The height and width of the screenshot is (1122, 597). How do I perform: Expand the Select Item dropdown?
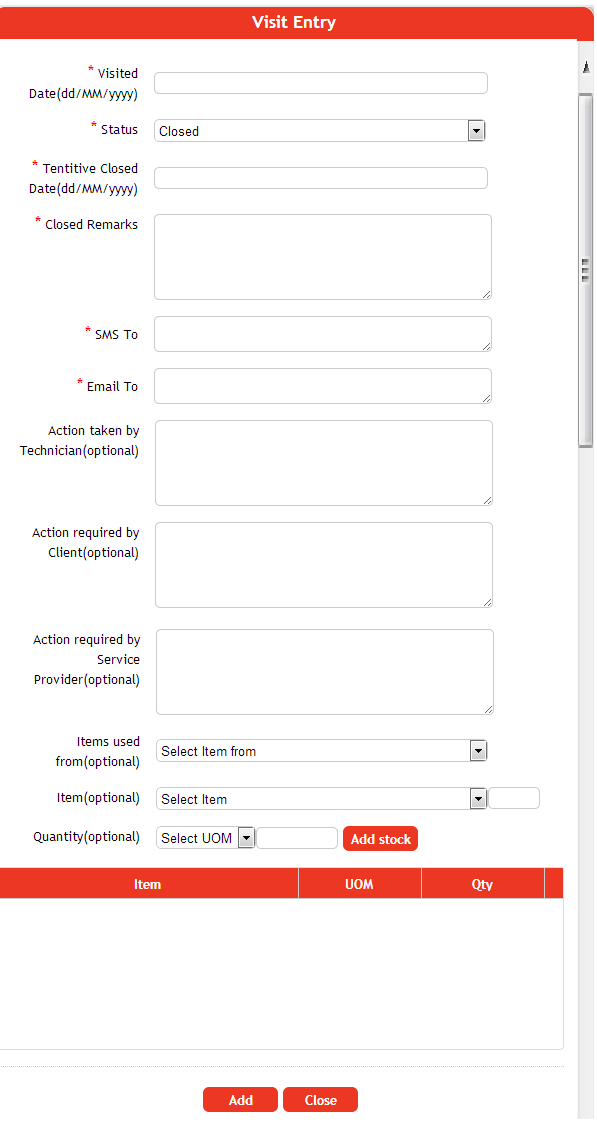[x=321, y=799]
